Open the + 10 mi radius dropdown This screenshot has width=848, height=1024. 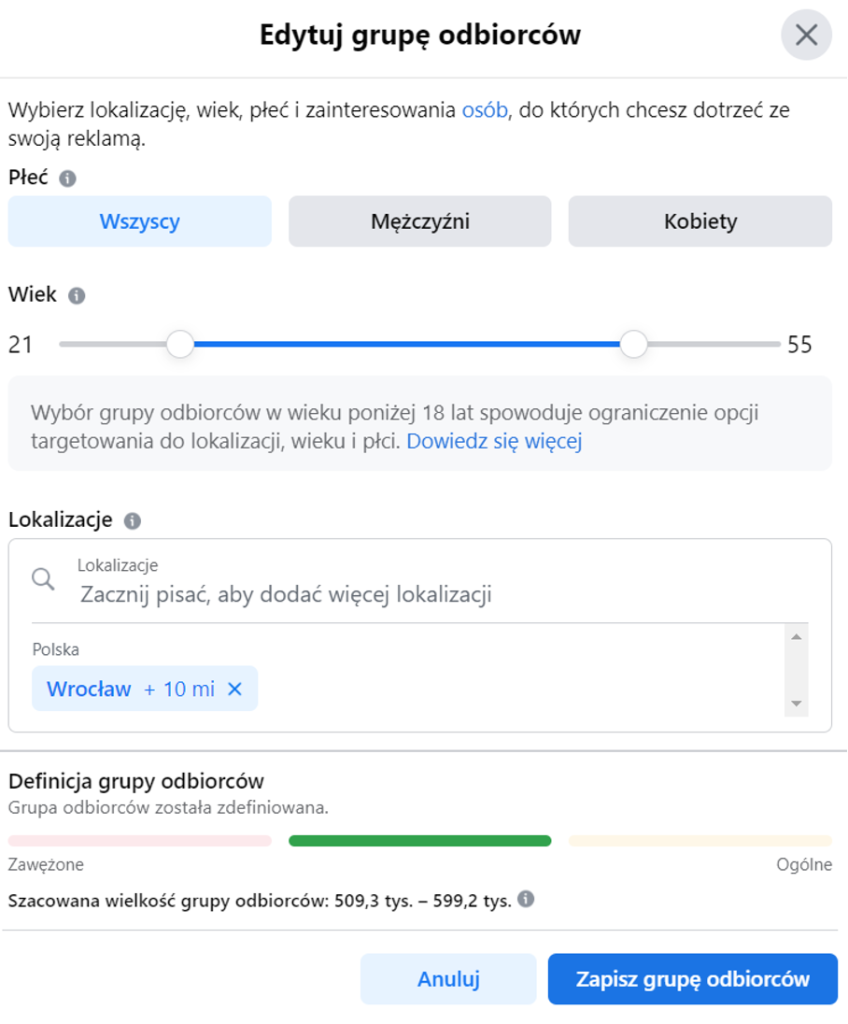[x=179, y=689]
